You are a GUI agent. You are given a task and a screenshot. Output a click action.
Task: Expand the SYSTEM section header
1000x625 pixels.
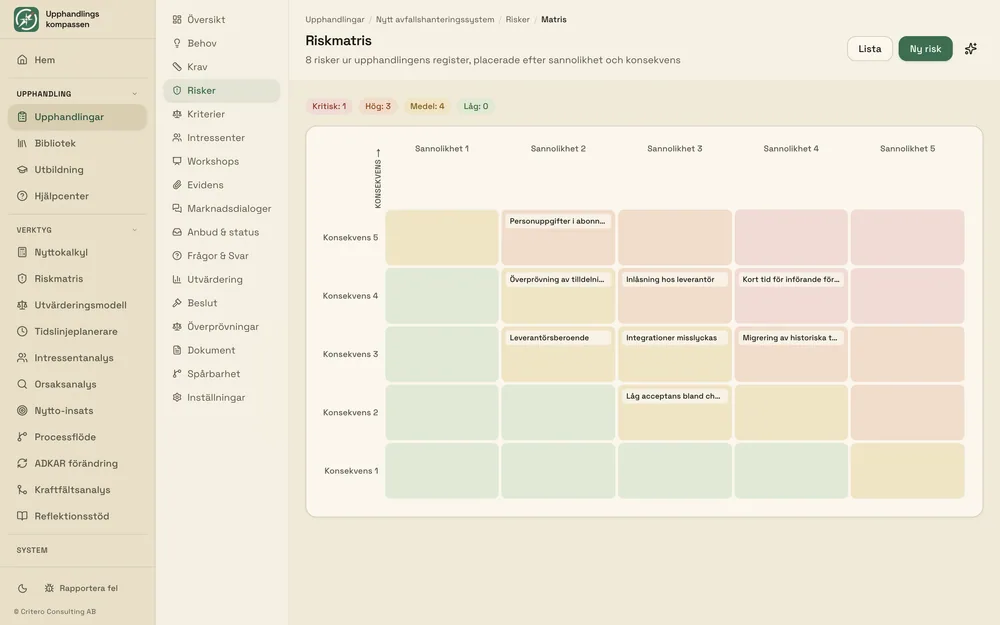point(32,550)
